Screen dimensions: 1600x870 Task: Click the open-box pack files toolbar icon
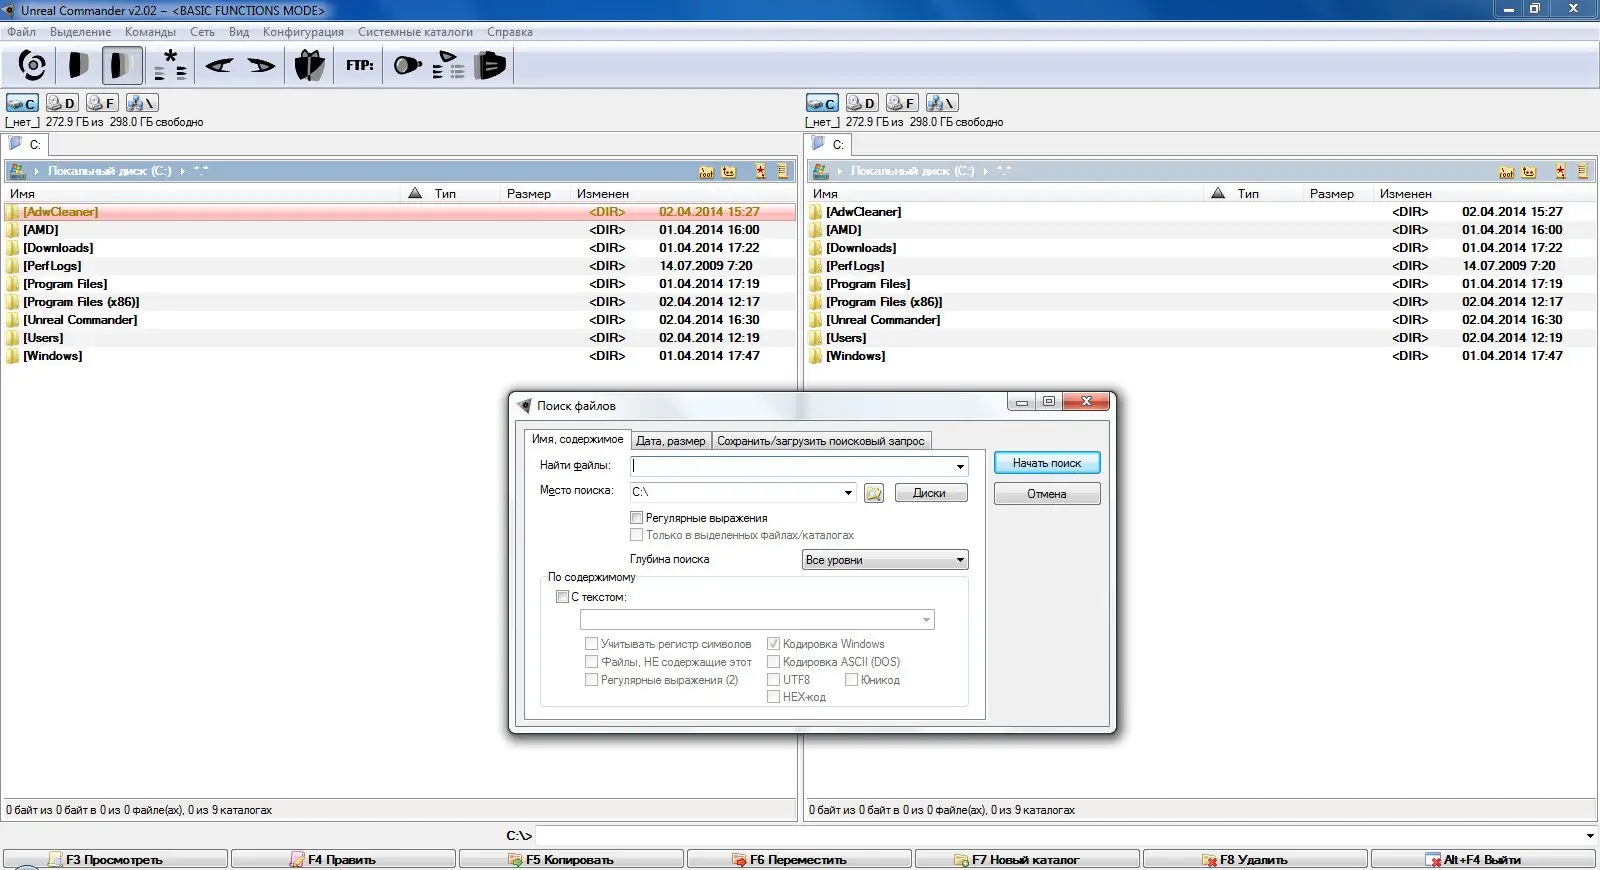309,66
